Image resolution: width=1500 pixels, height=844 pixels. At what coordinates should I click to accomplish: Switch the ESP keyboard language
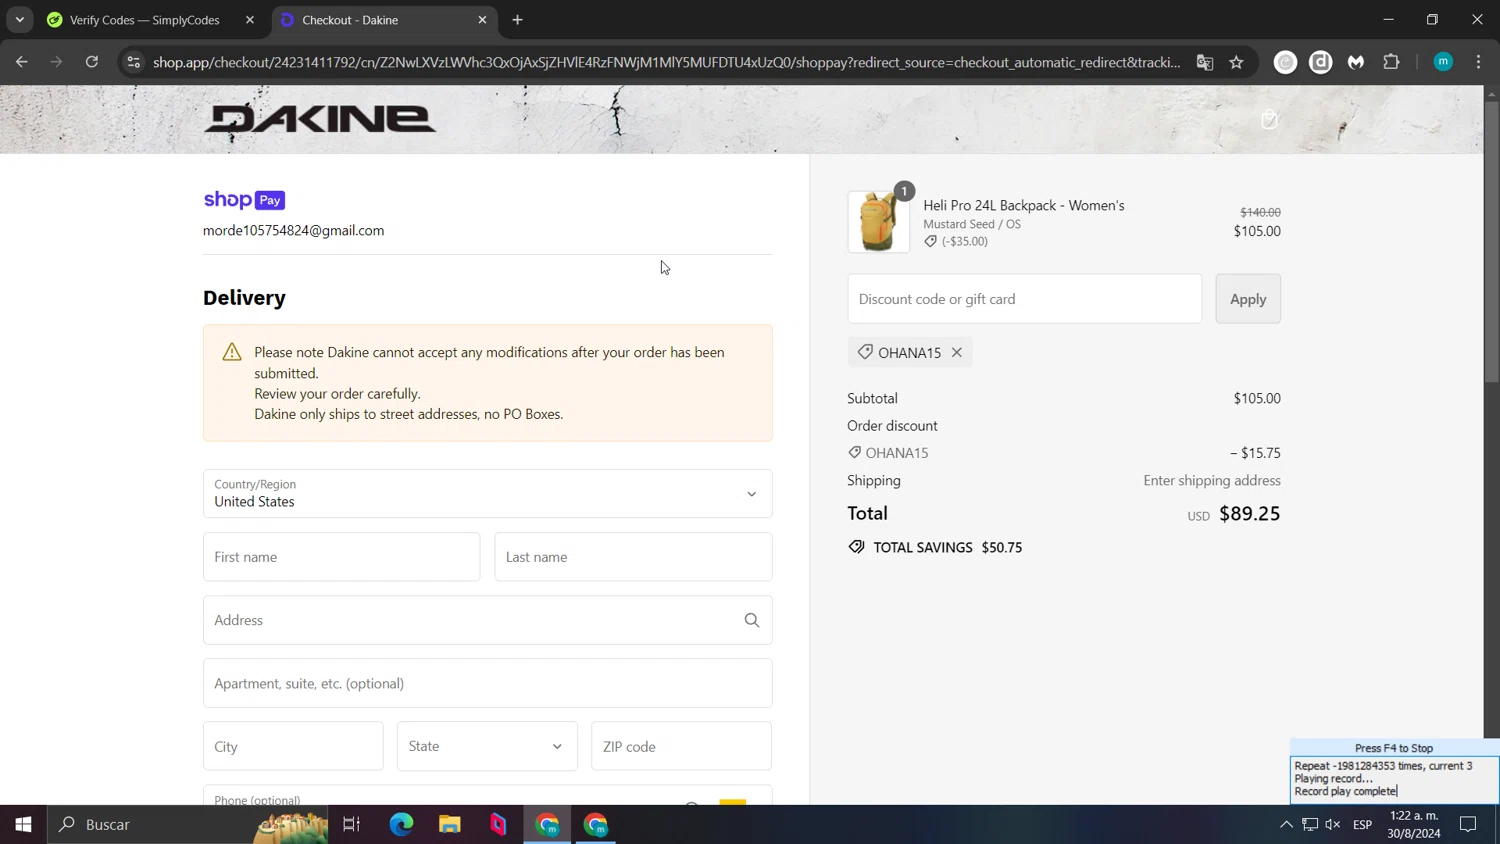tap(1362, 825)
